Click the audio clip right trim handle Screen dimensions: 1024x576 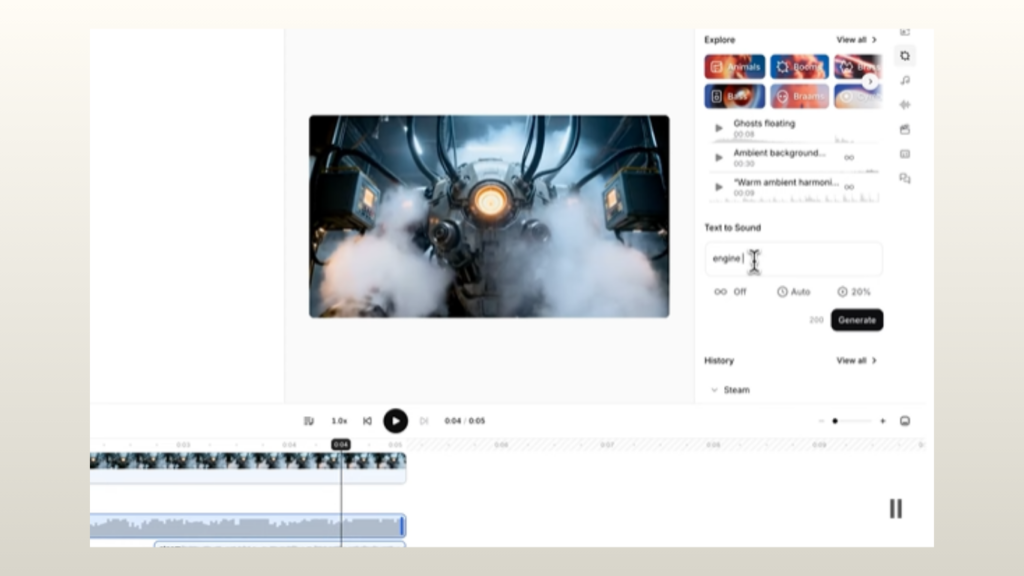point(402,526)
